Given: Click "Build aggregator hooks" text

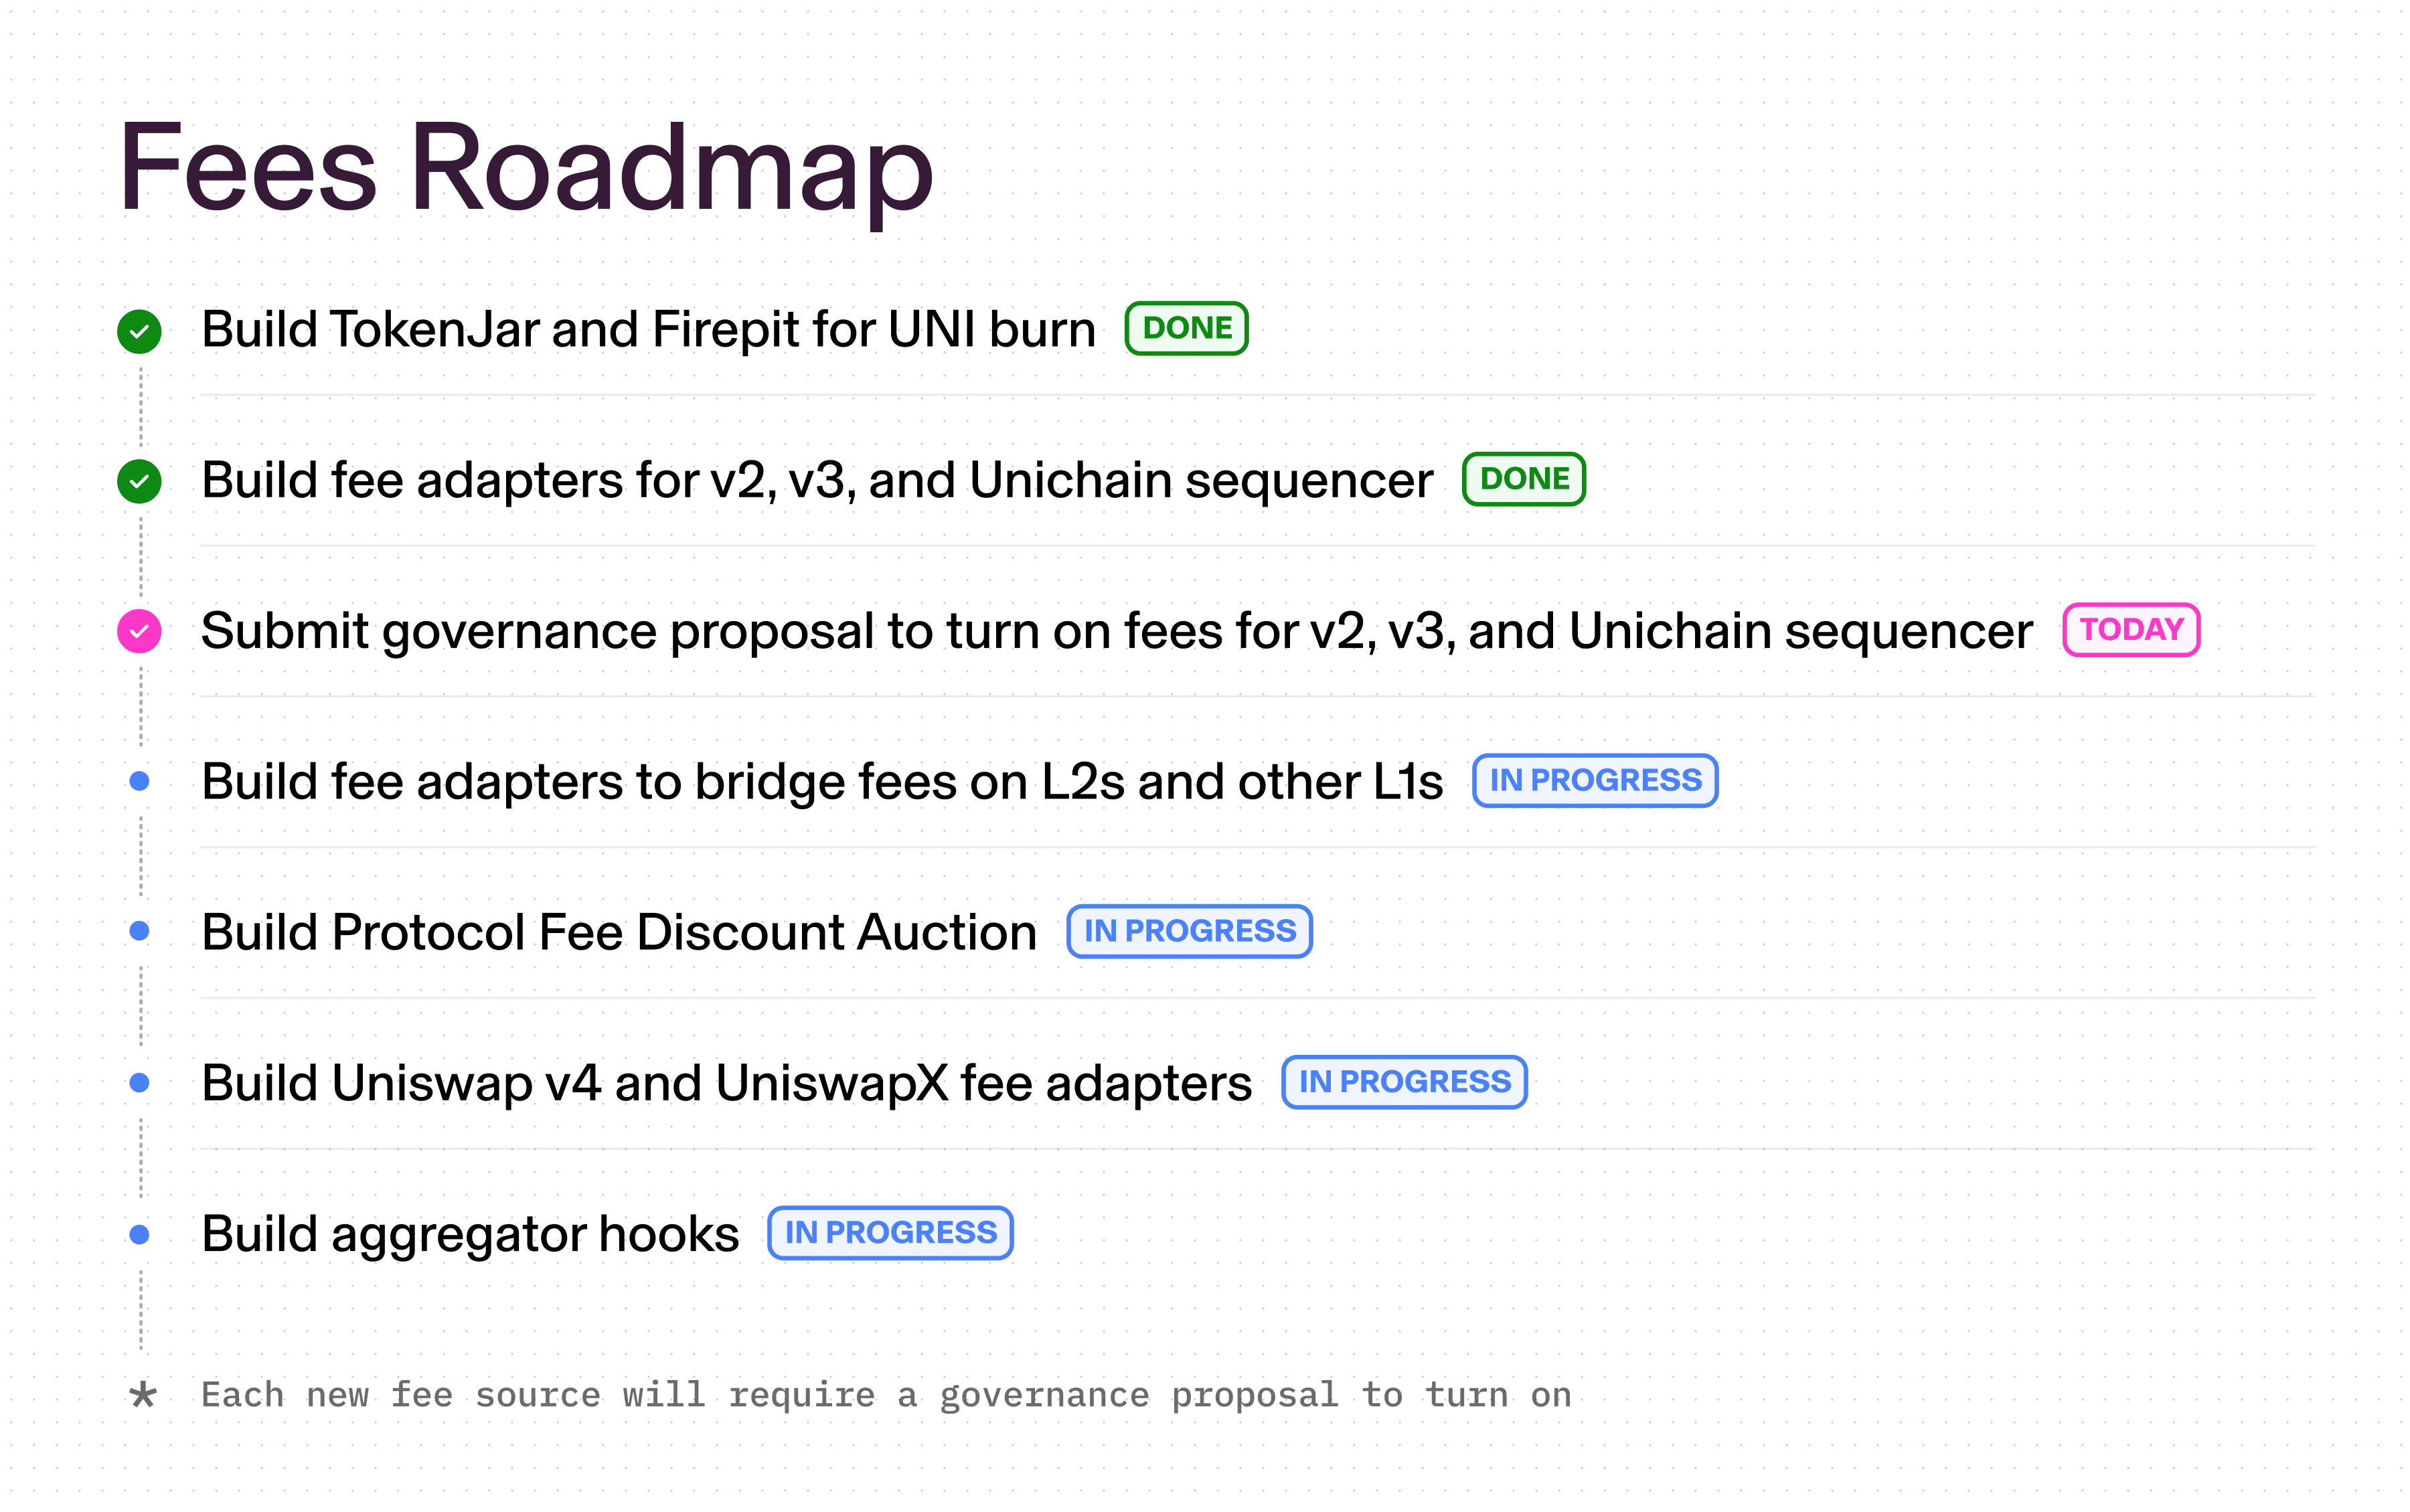Looking at the screenshot, I should (470, 1235).
